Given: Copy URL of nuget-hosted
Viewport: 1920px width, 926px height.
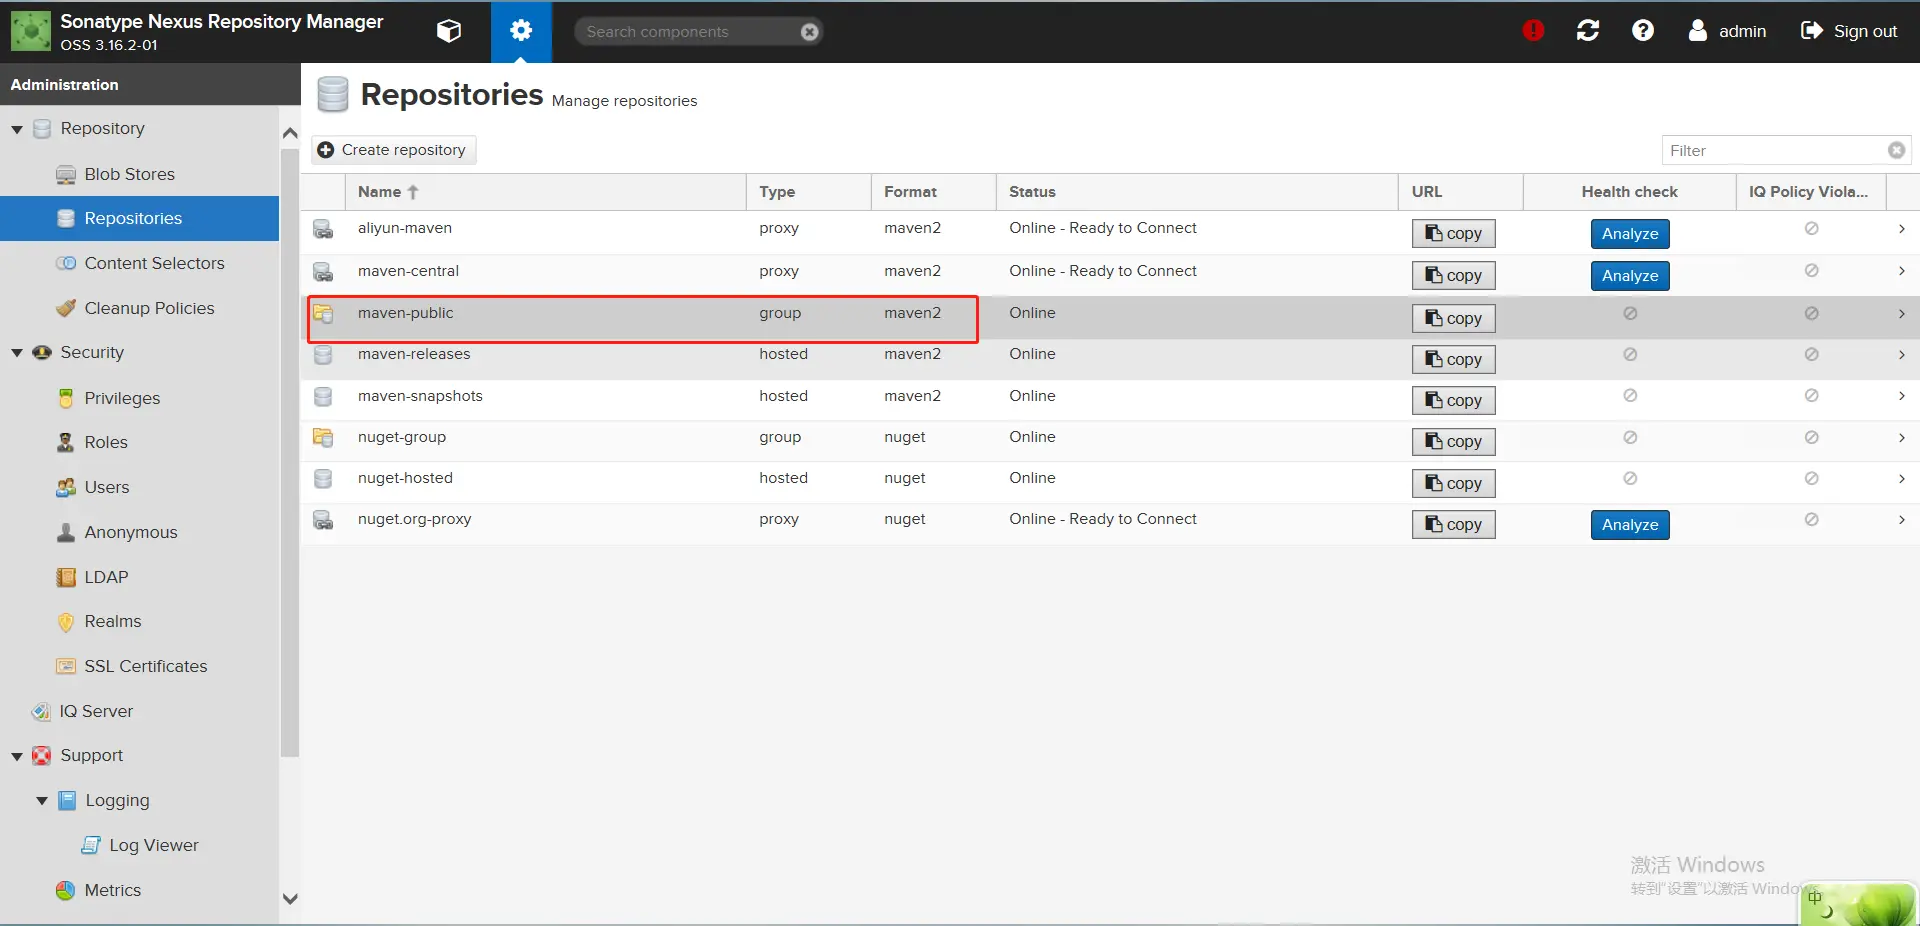Looking at the screenshot, I should pyautogui.click(x=1453, y=483).
